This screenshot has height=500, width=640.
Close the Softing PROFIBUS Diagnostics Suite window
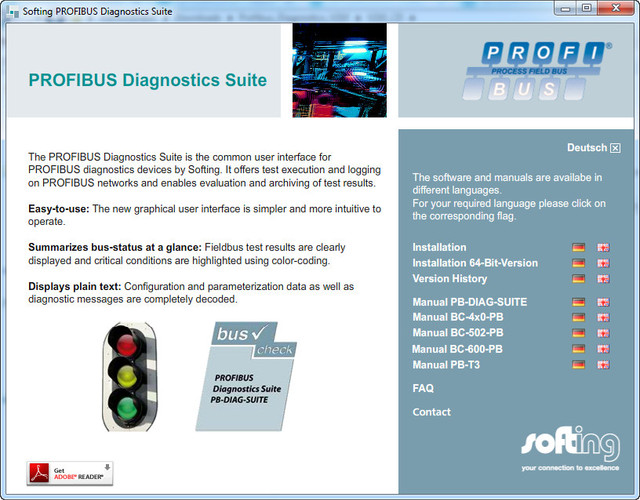(x=616, y=8)
